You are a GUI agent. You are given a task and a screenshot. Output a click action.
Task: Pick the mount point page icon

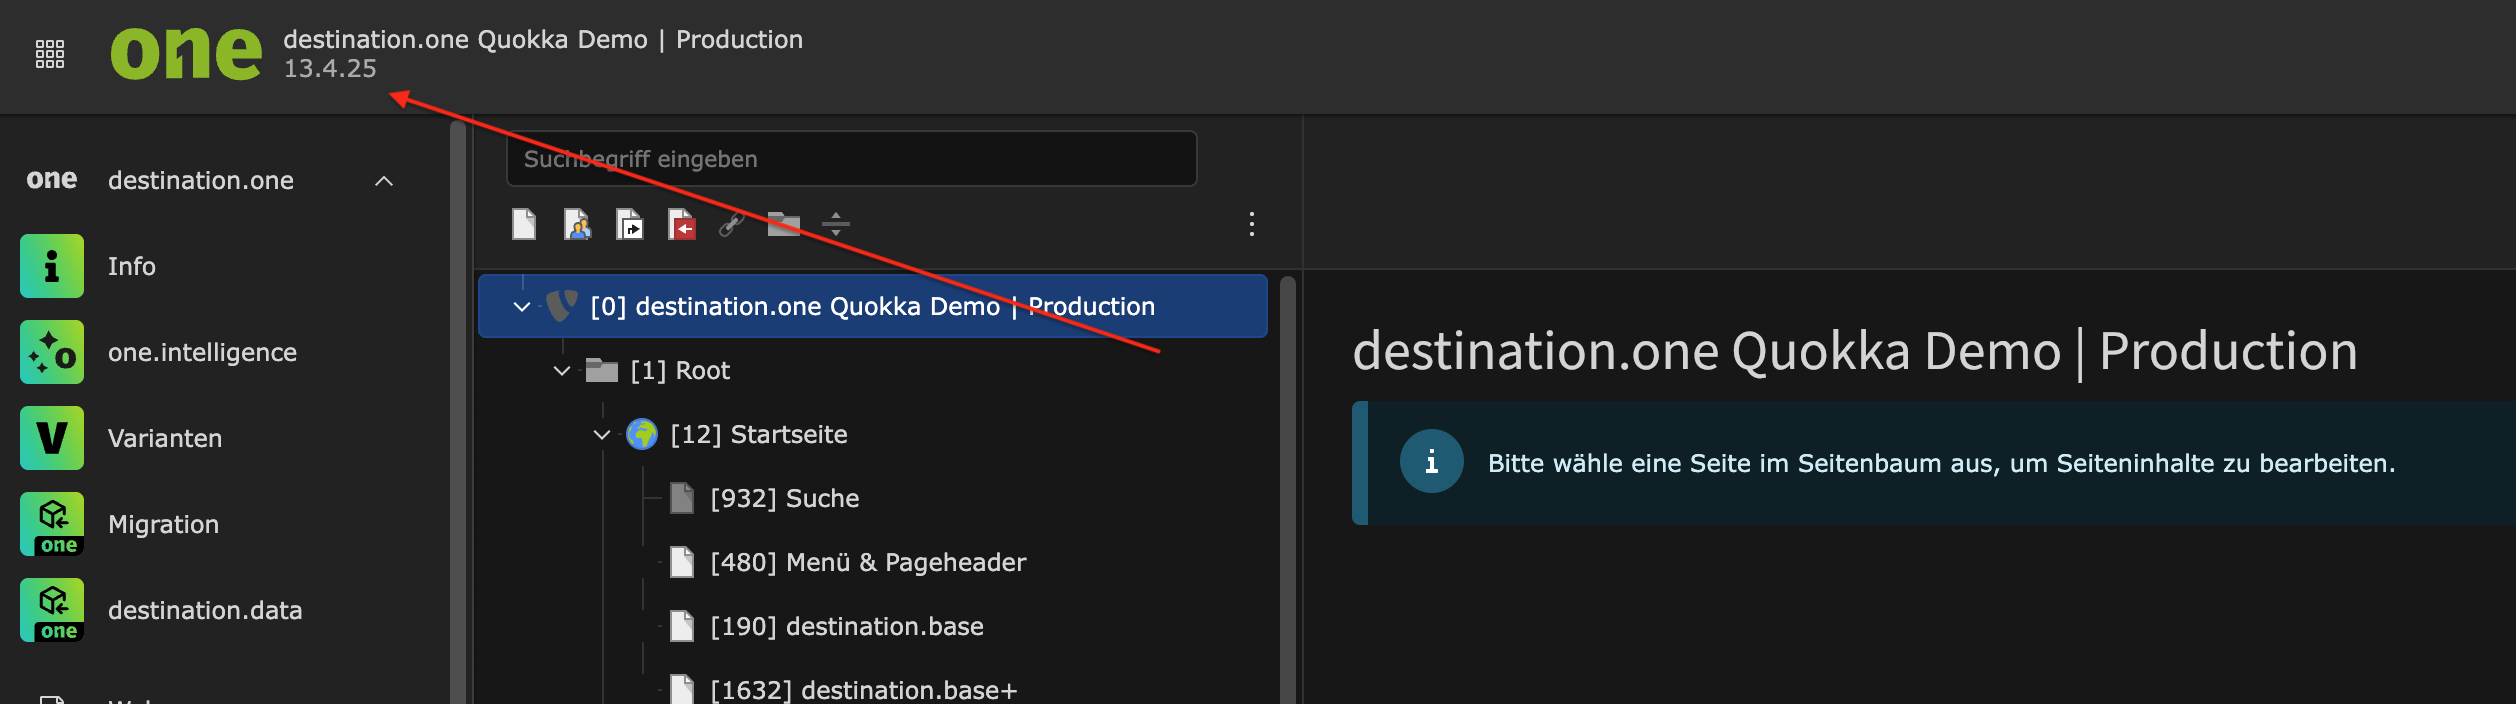point(682,224)
